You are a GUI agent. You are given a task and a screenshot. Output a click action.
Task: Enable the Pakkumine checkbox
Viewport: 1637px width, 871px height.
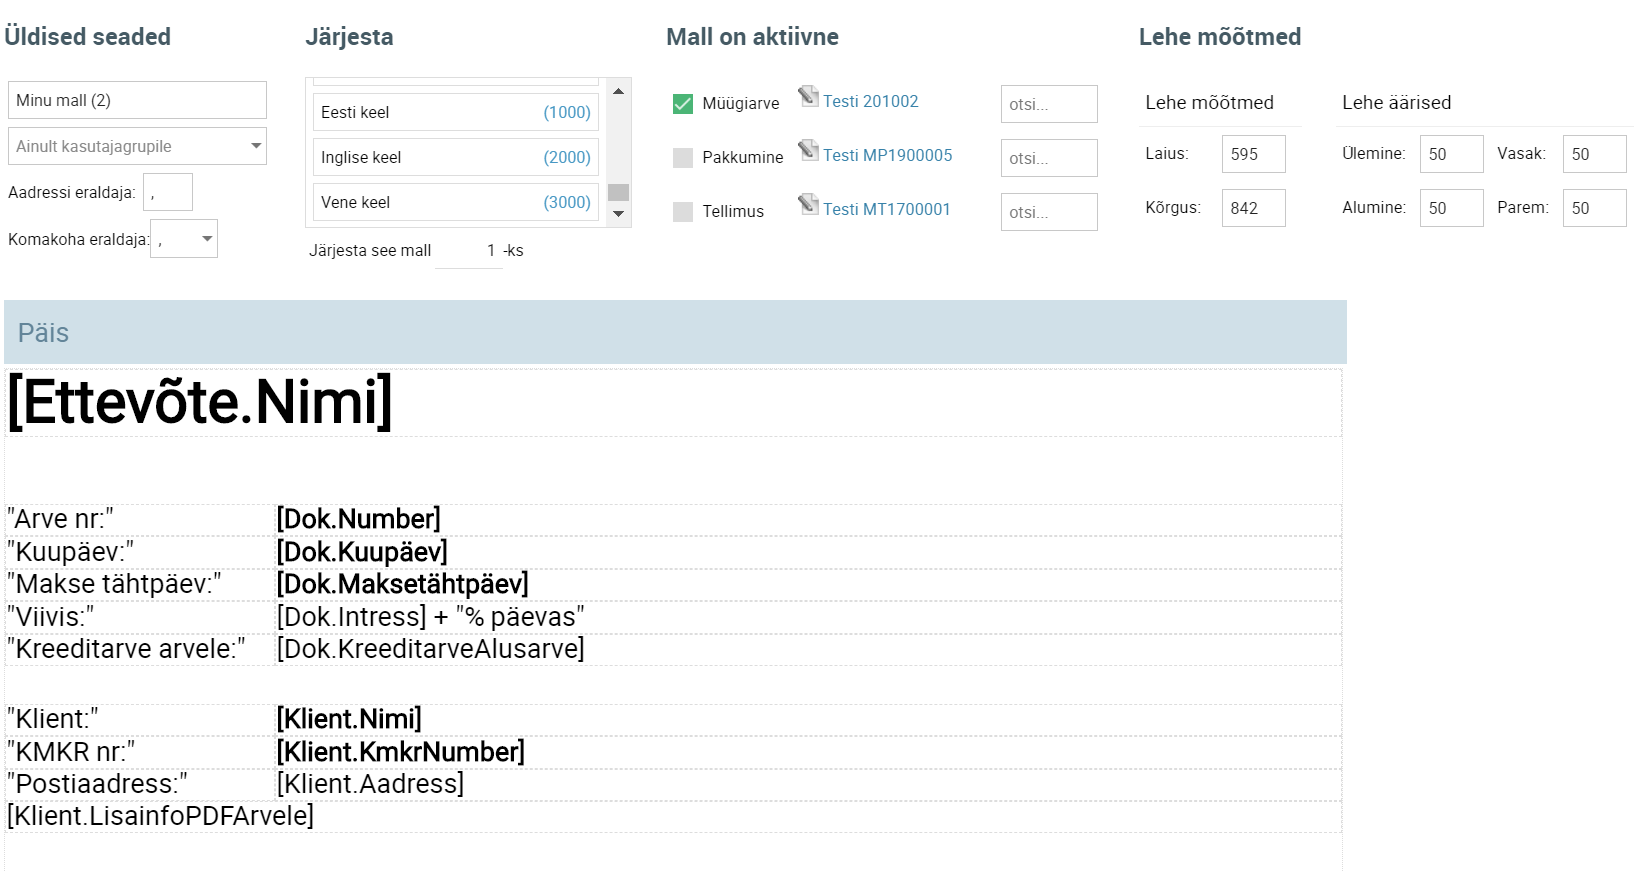683,158
